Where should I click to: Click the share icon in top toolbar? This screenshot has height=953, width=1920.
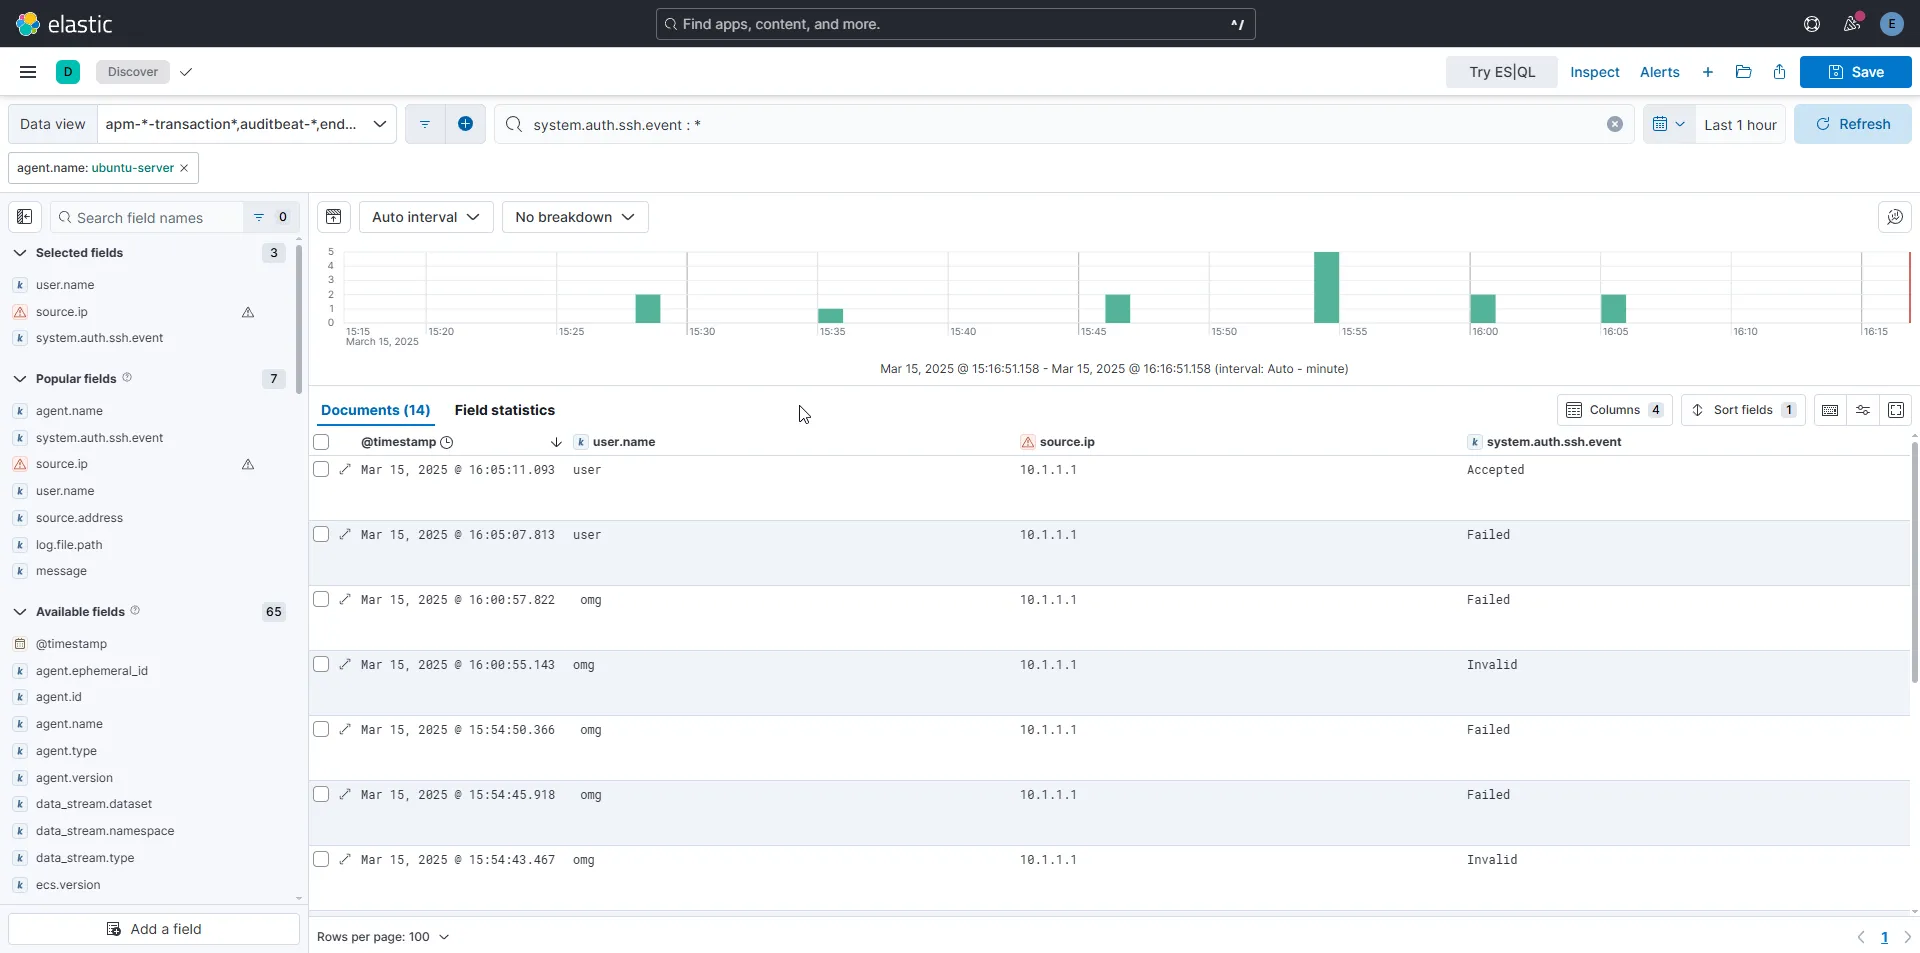click(x=1779, y=72)
